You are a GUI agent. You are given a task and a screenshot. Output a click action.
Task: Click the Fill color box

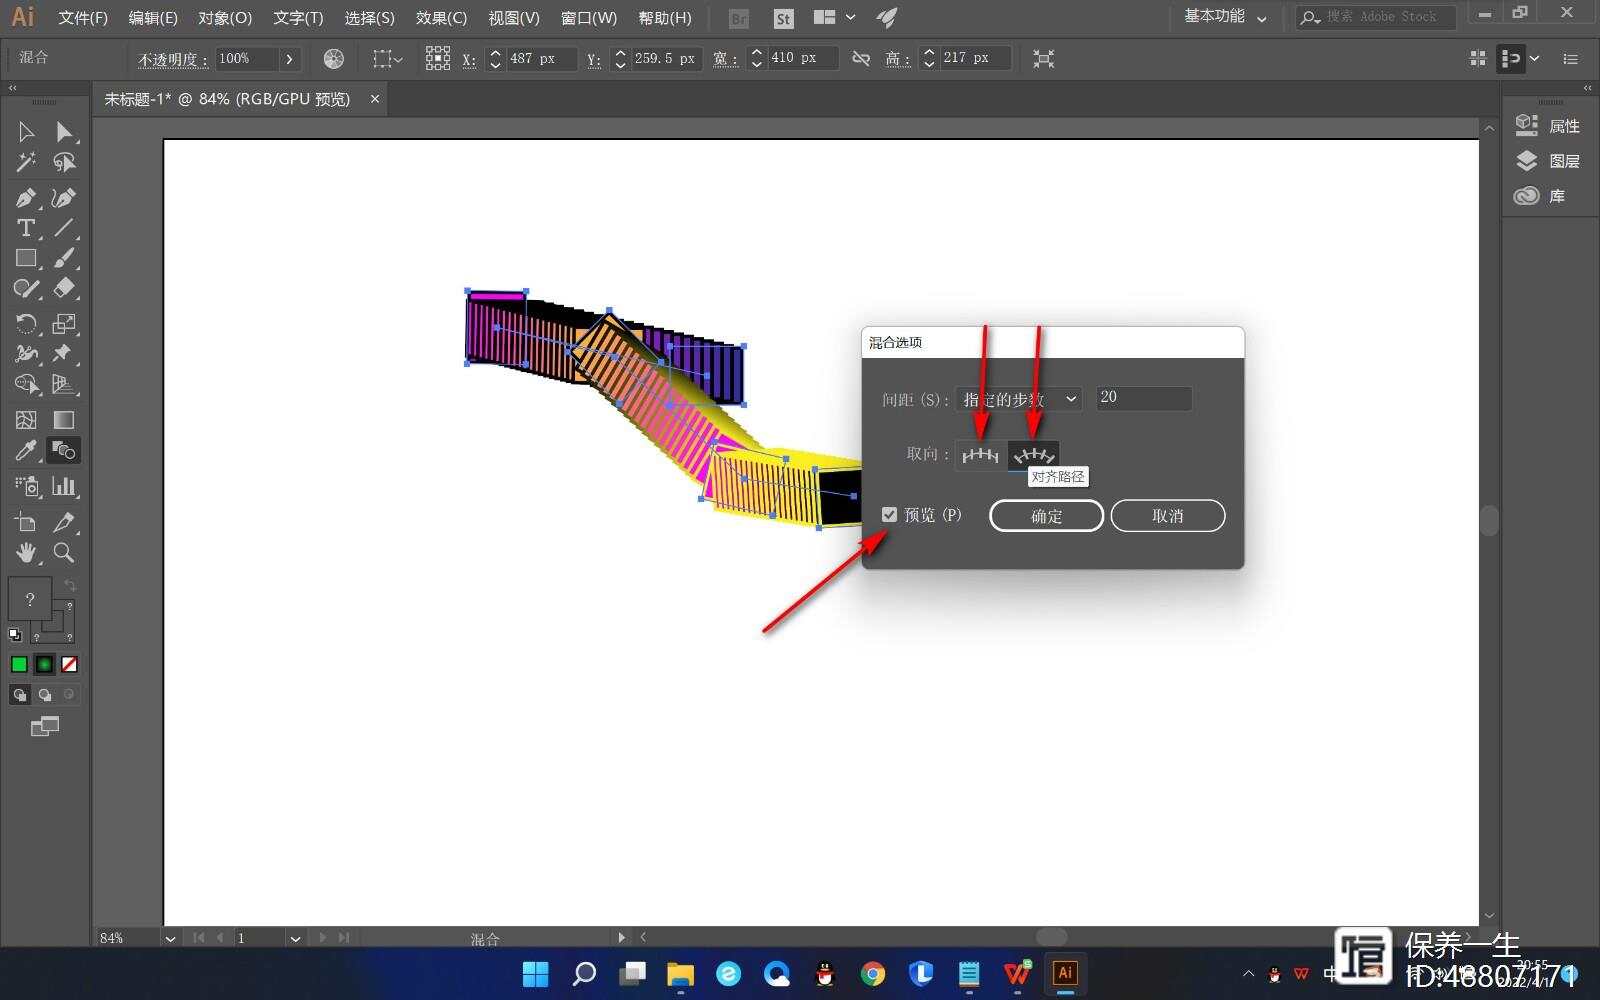pos(30,599)
